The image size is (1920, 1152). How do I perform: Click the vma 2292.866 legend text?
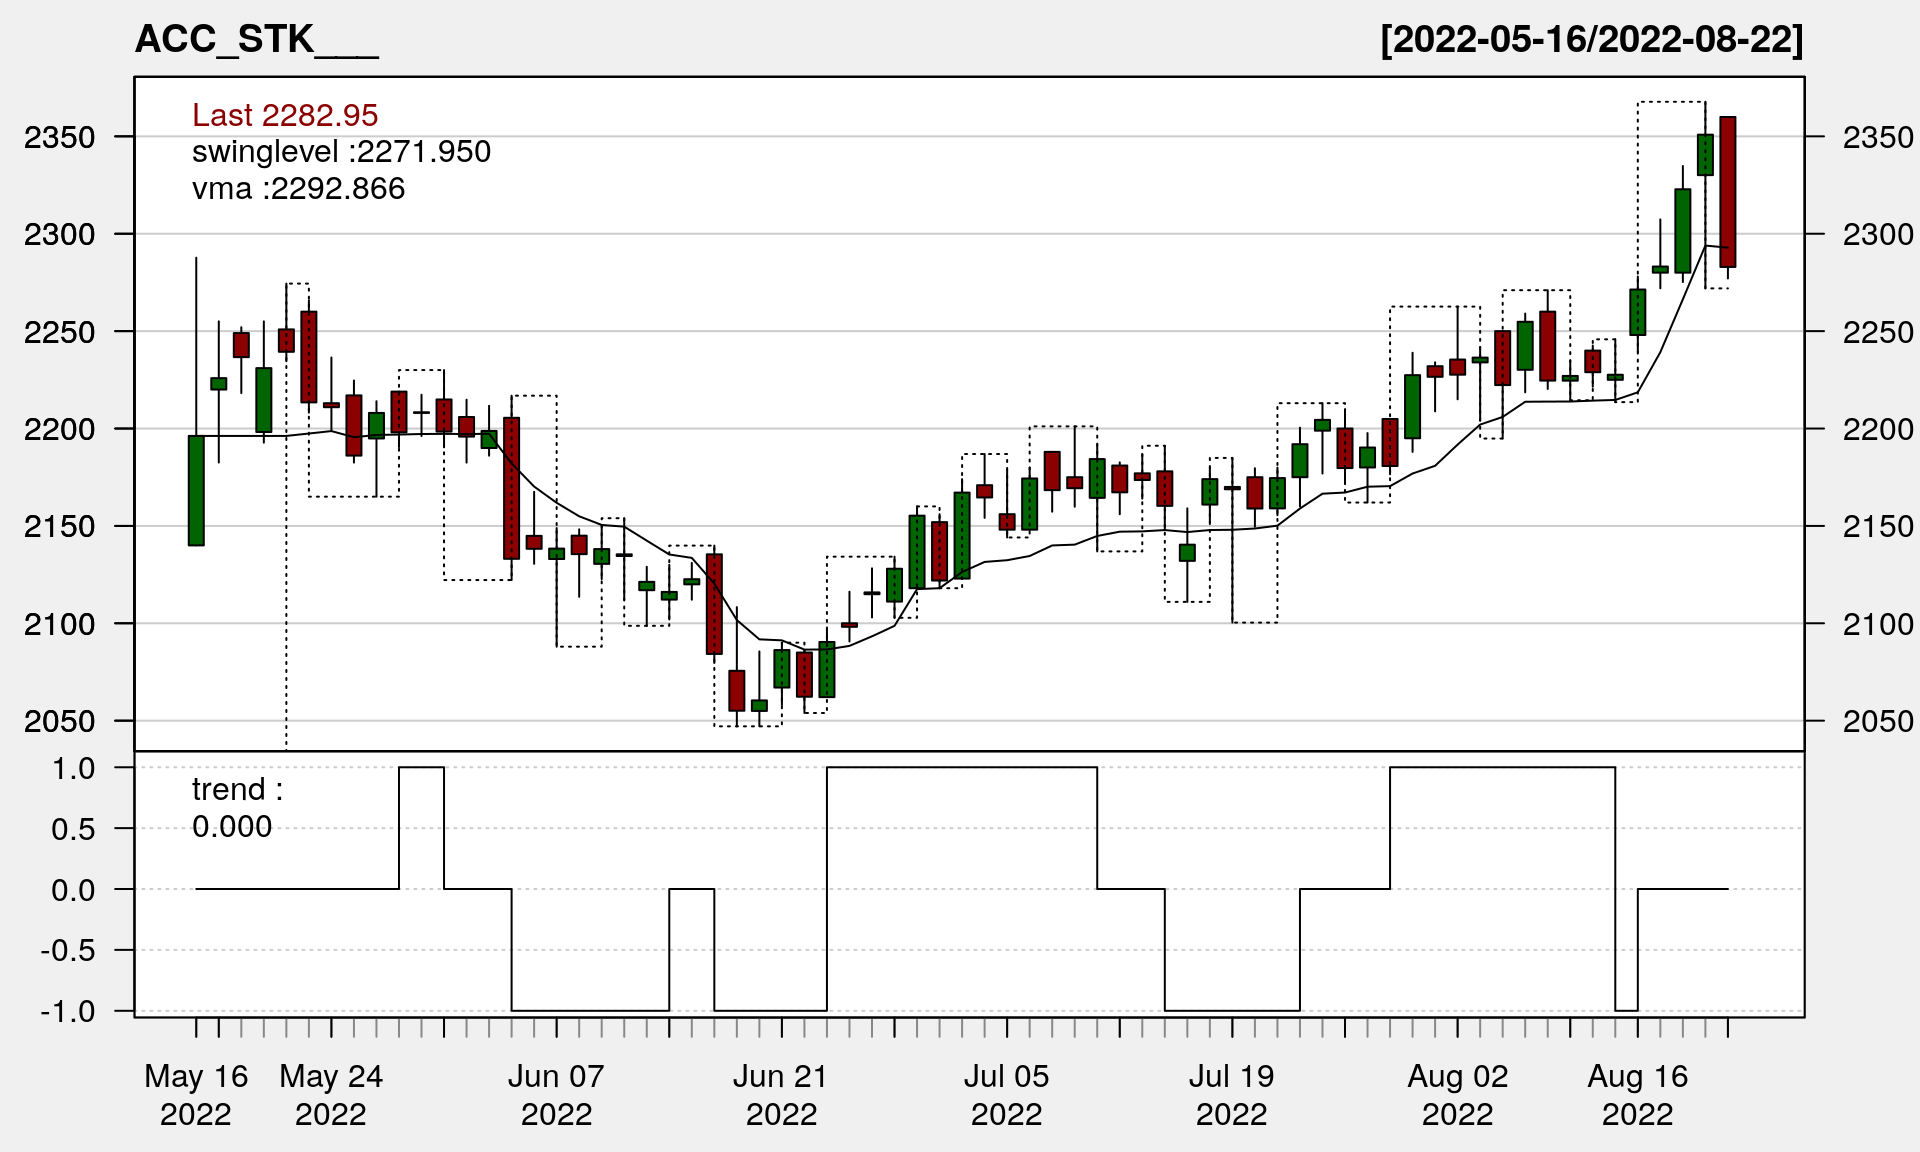point(298,189)
